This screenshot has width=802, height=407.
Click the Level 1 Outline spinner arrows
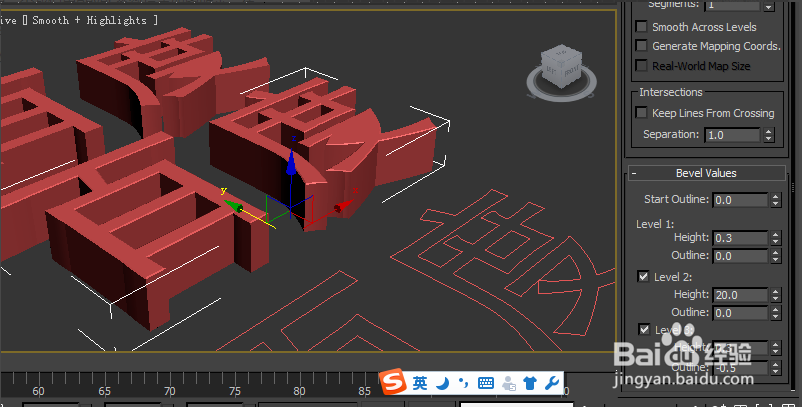(776, 256)
